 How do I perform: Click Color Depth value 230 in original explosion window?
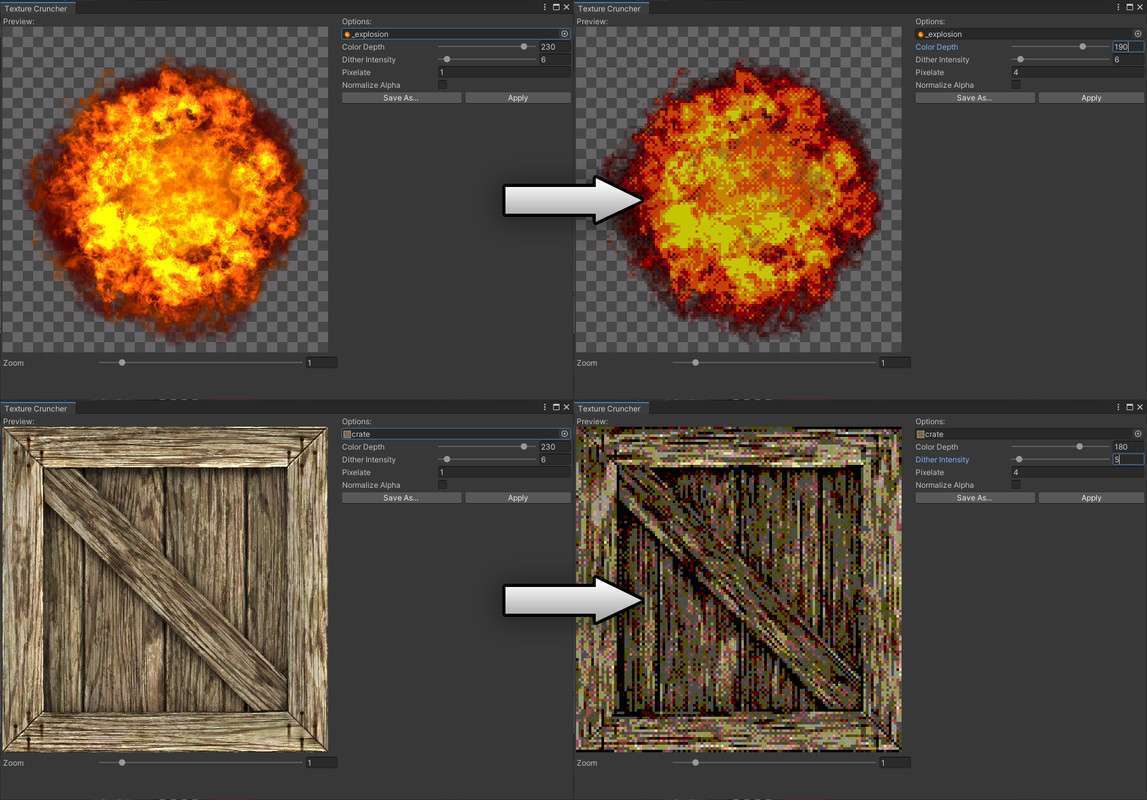click(554, 47)
